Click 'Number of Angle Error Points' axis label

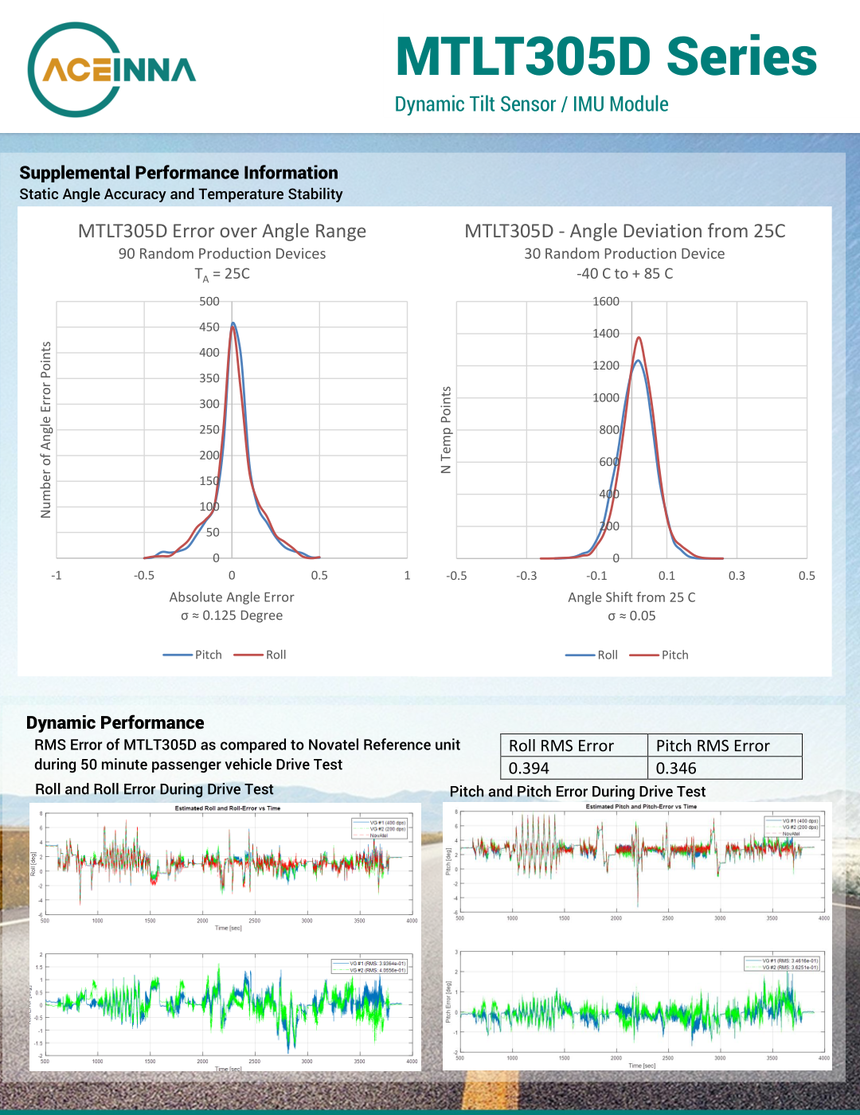point(46,430)
